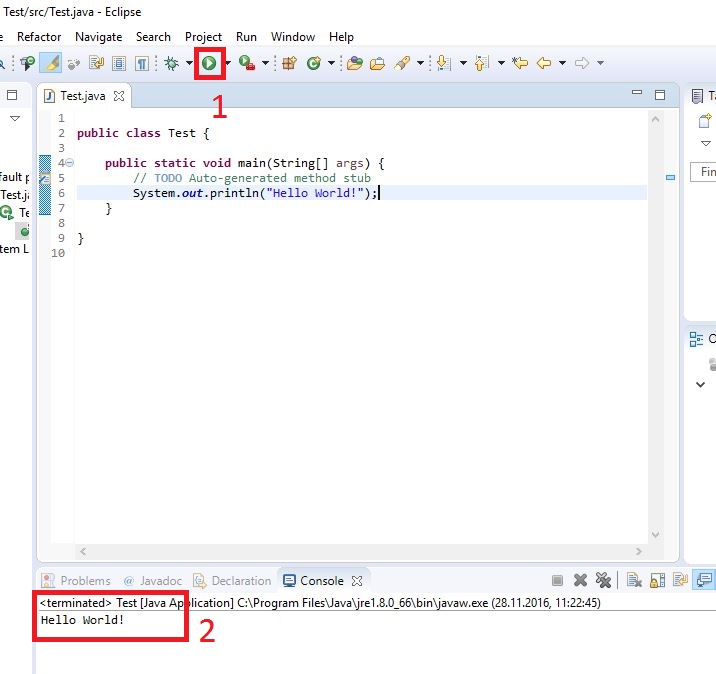Toggle Show Whitespace Characters pilcrow
Image resolution: width=716 pixels, height=674 pixels.
pos(142,63)
